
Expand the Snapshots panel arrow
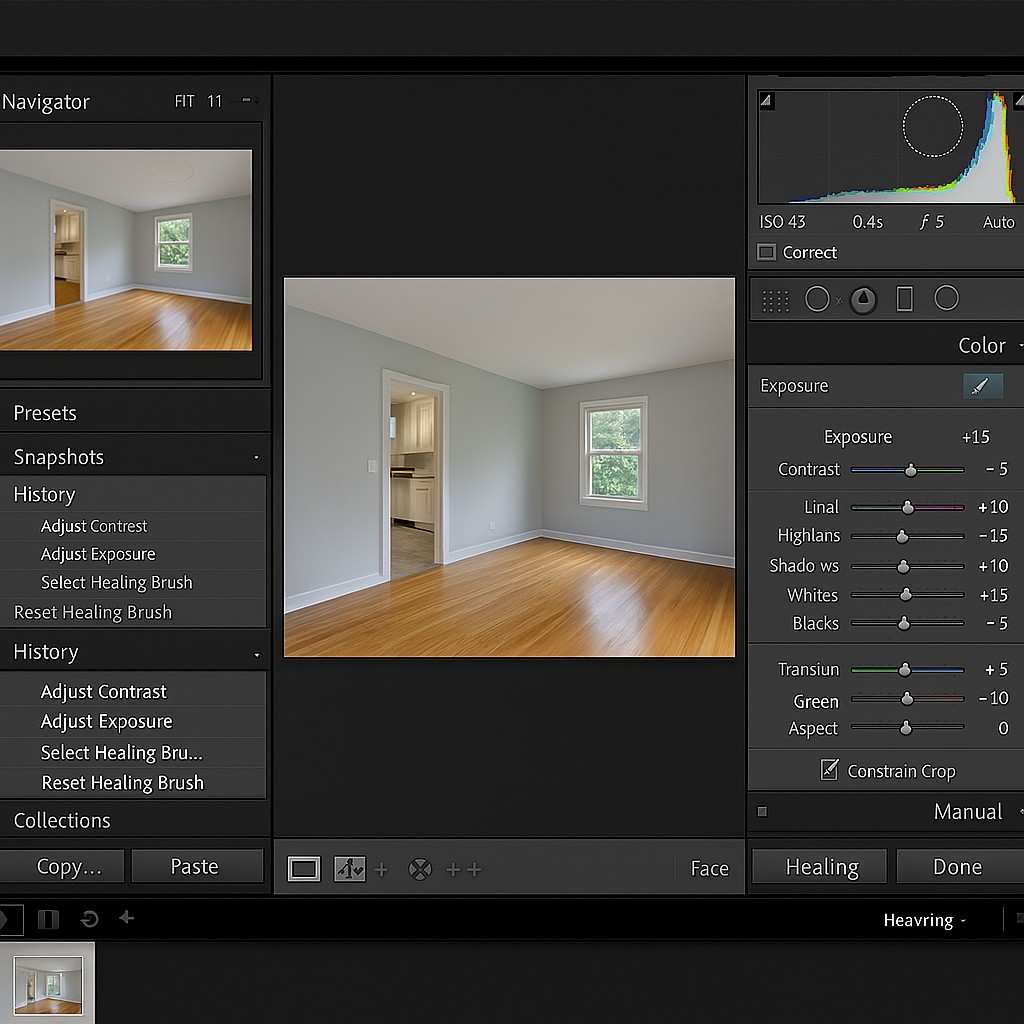(256, 458)
